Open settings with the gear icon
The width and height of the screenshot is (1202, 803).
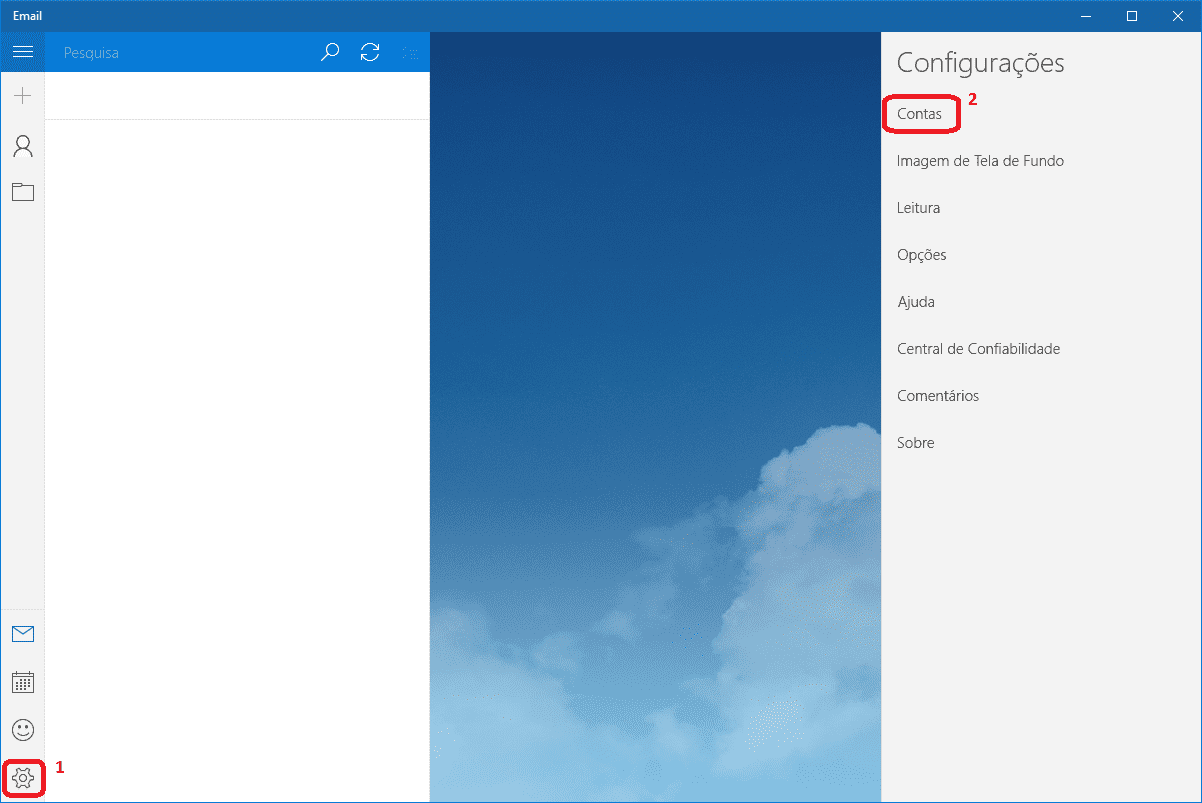[x=23, y=777]
